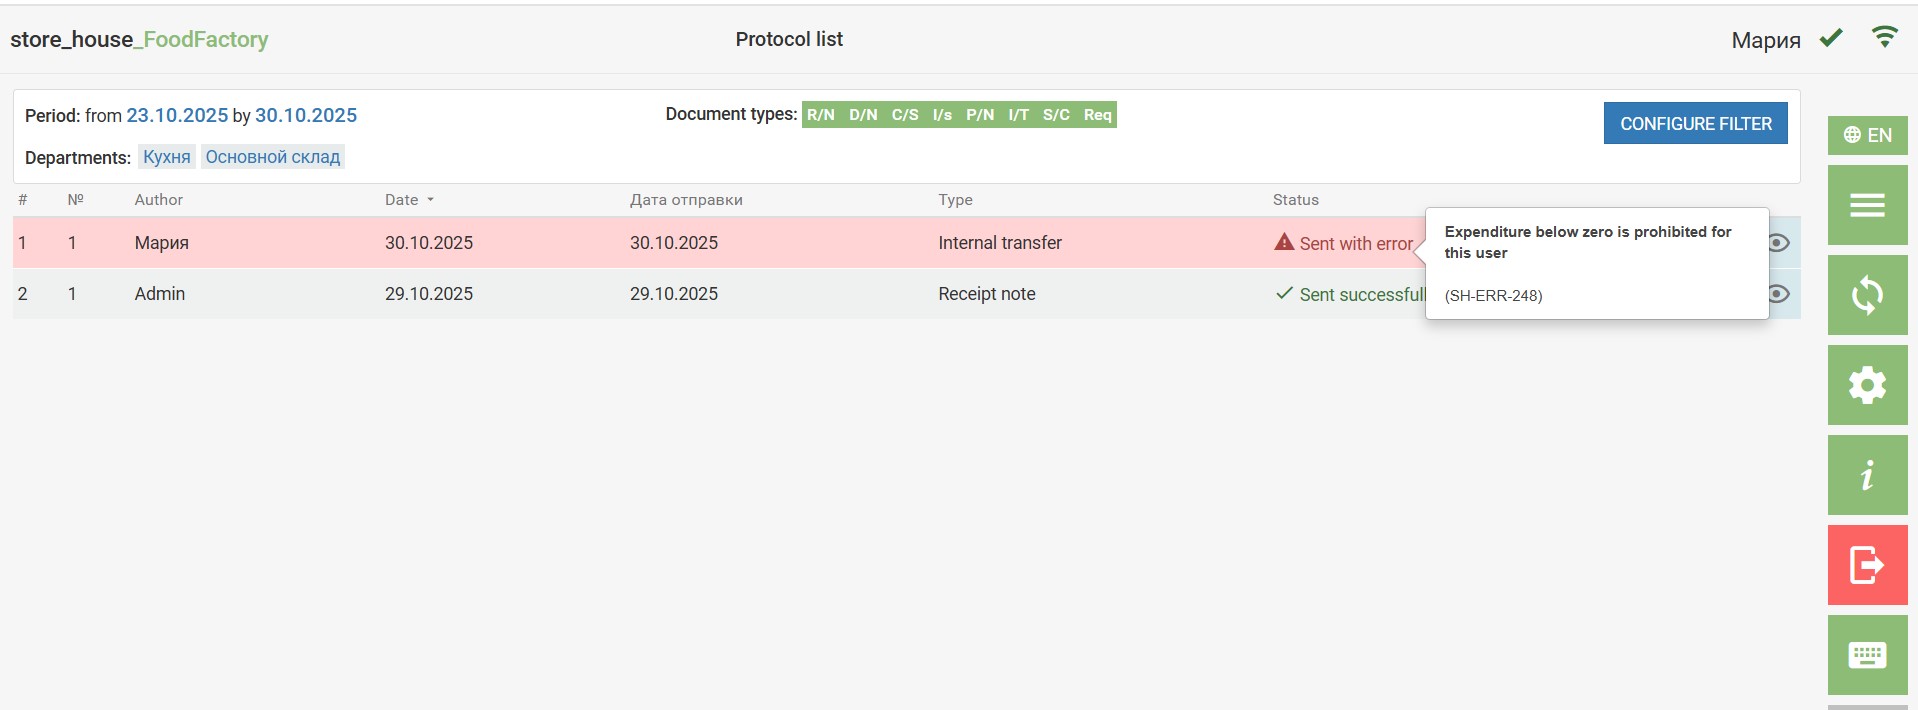Click the info icon button
This screenshot has width=1918, height=710.
(x=1866, y=475)
